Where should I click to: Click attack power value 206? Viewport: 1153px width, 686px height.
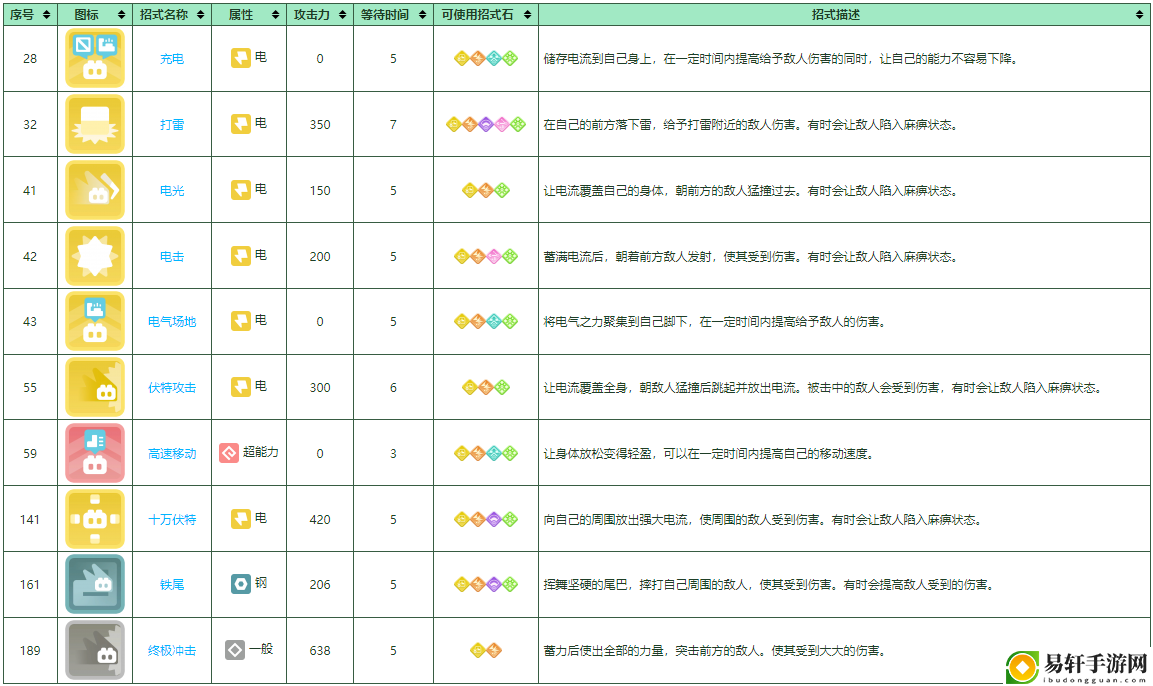[x=320, y=585]
